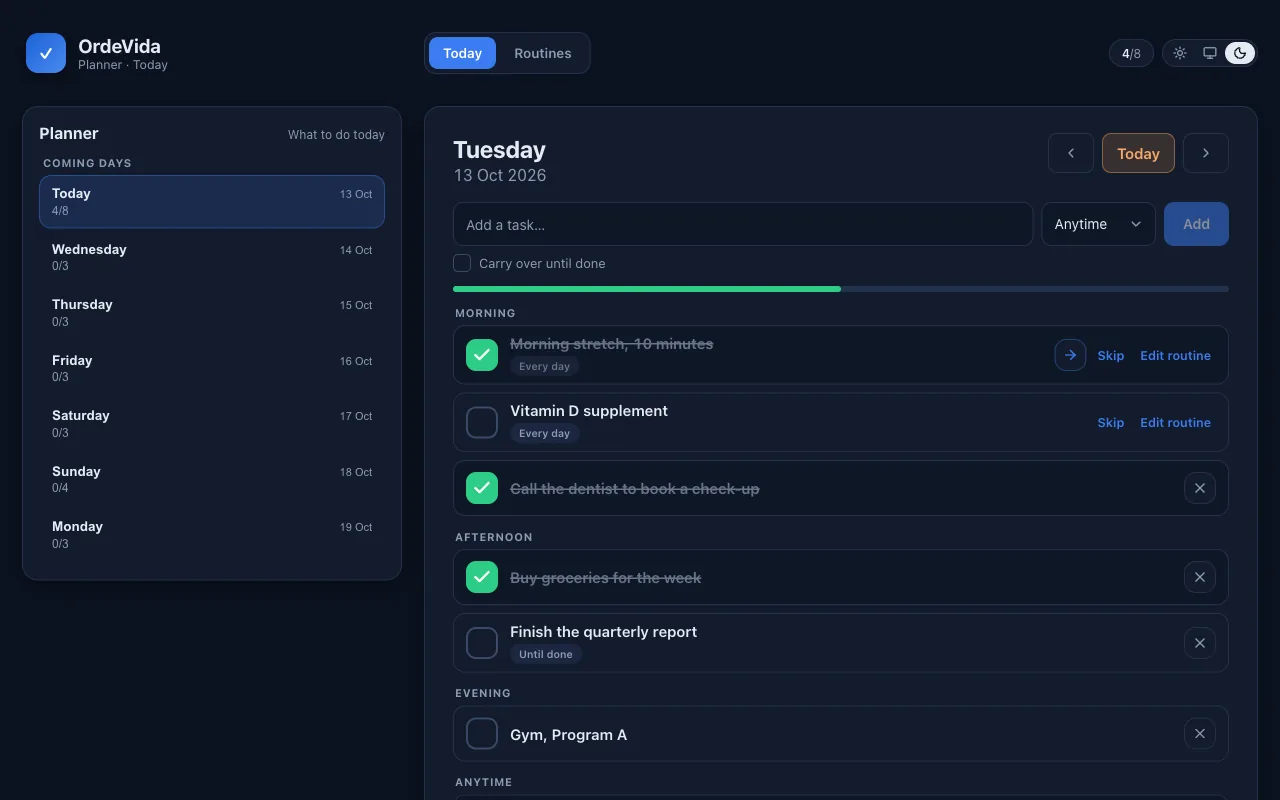Image resolution: width=1280 pixels, height=800 pixels.
Task: Open the Anytime time-of-day dropdown
Action: pos(1098,224)
